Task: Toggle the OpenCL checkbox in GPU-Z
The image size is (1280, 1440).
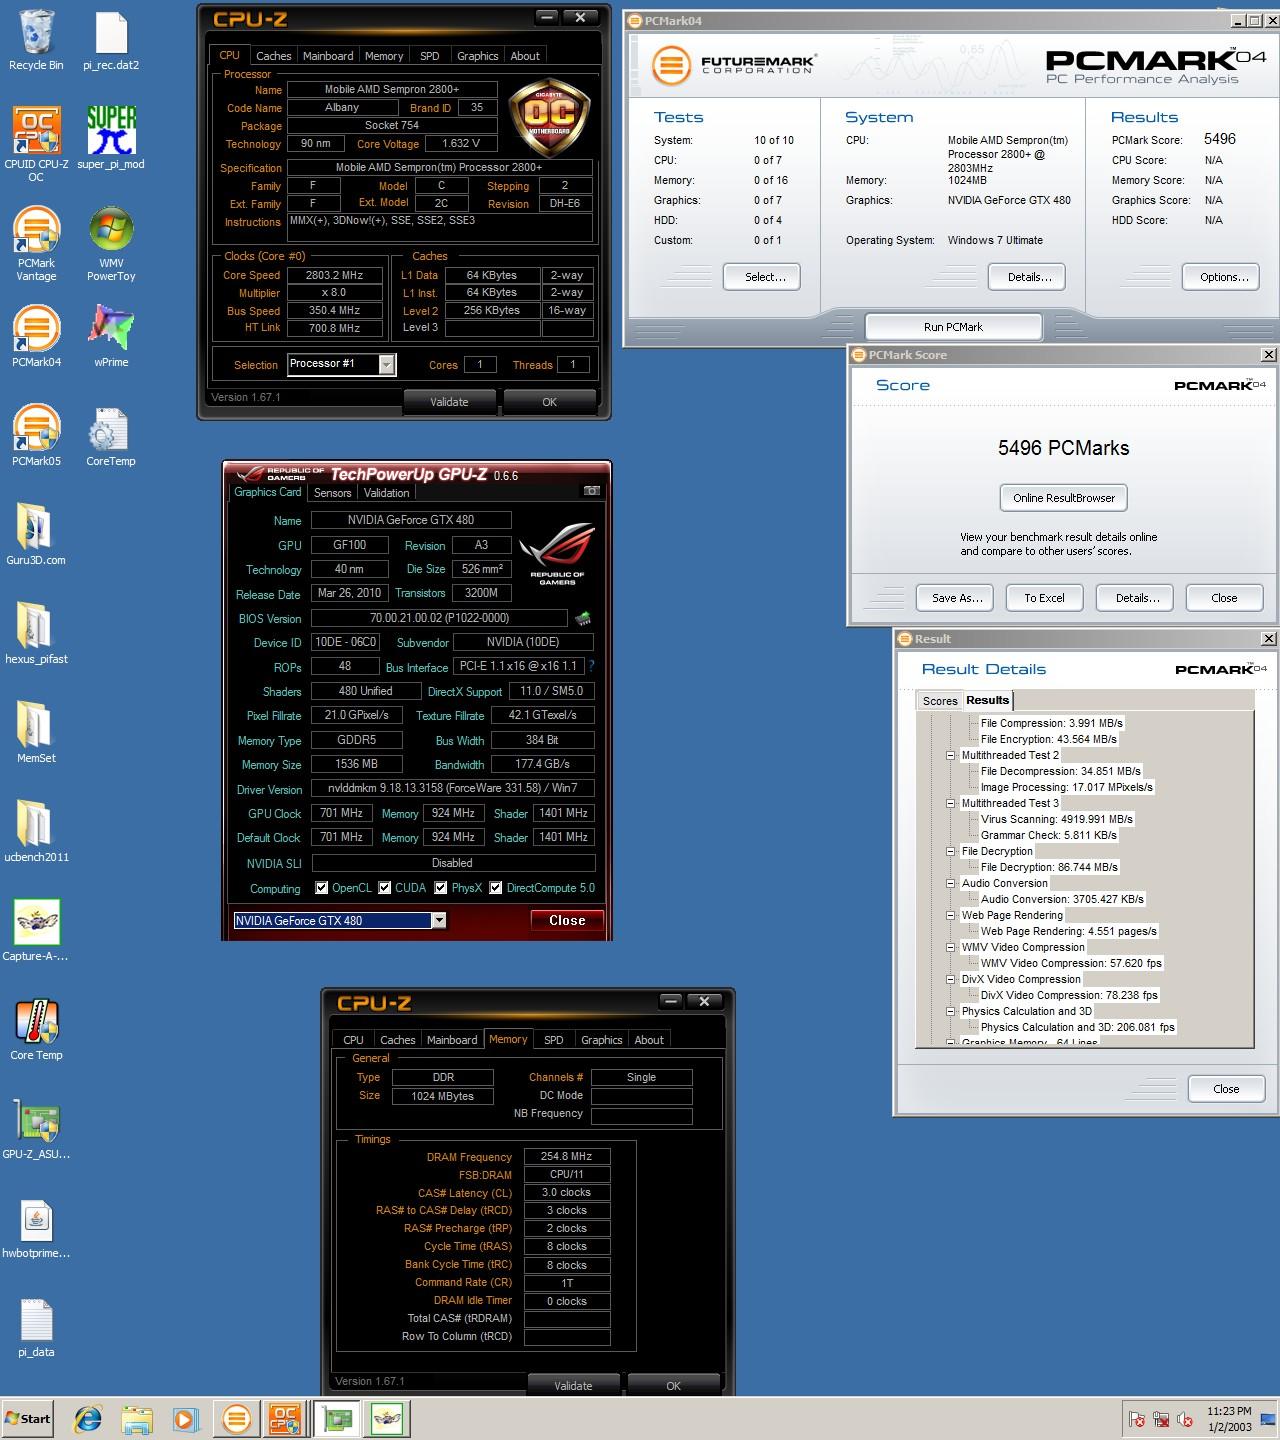Action: [322, 888]
